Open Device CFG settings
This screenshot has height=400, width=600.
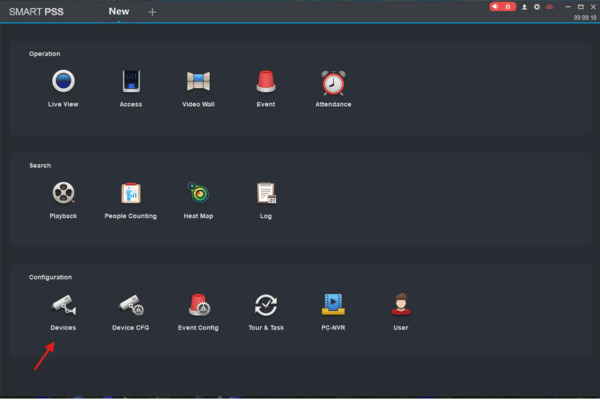click(x=131, y=312)
